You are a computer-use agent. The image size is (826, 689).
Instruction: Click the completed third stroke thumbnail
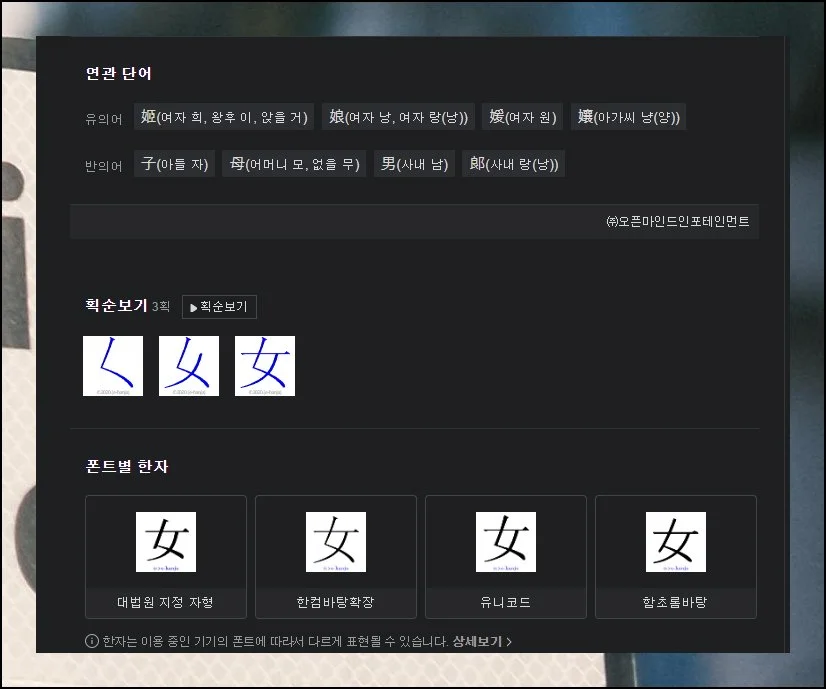265,366
